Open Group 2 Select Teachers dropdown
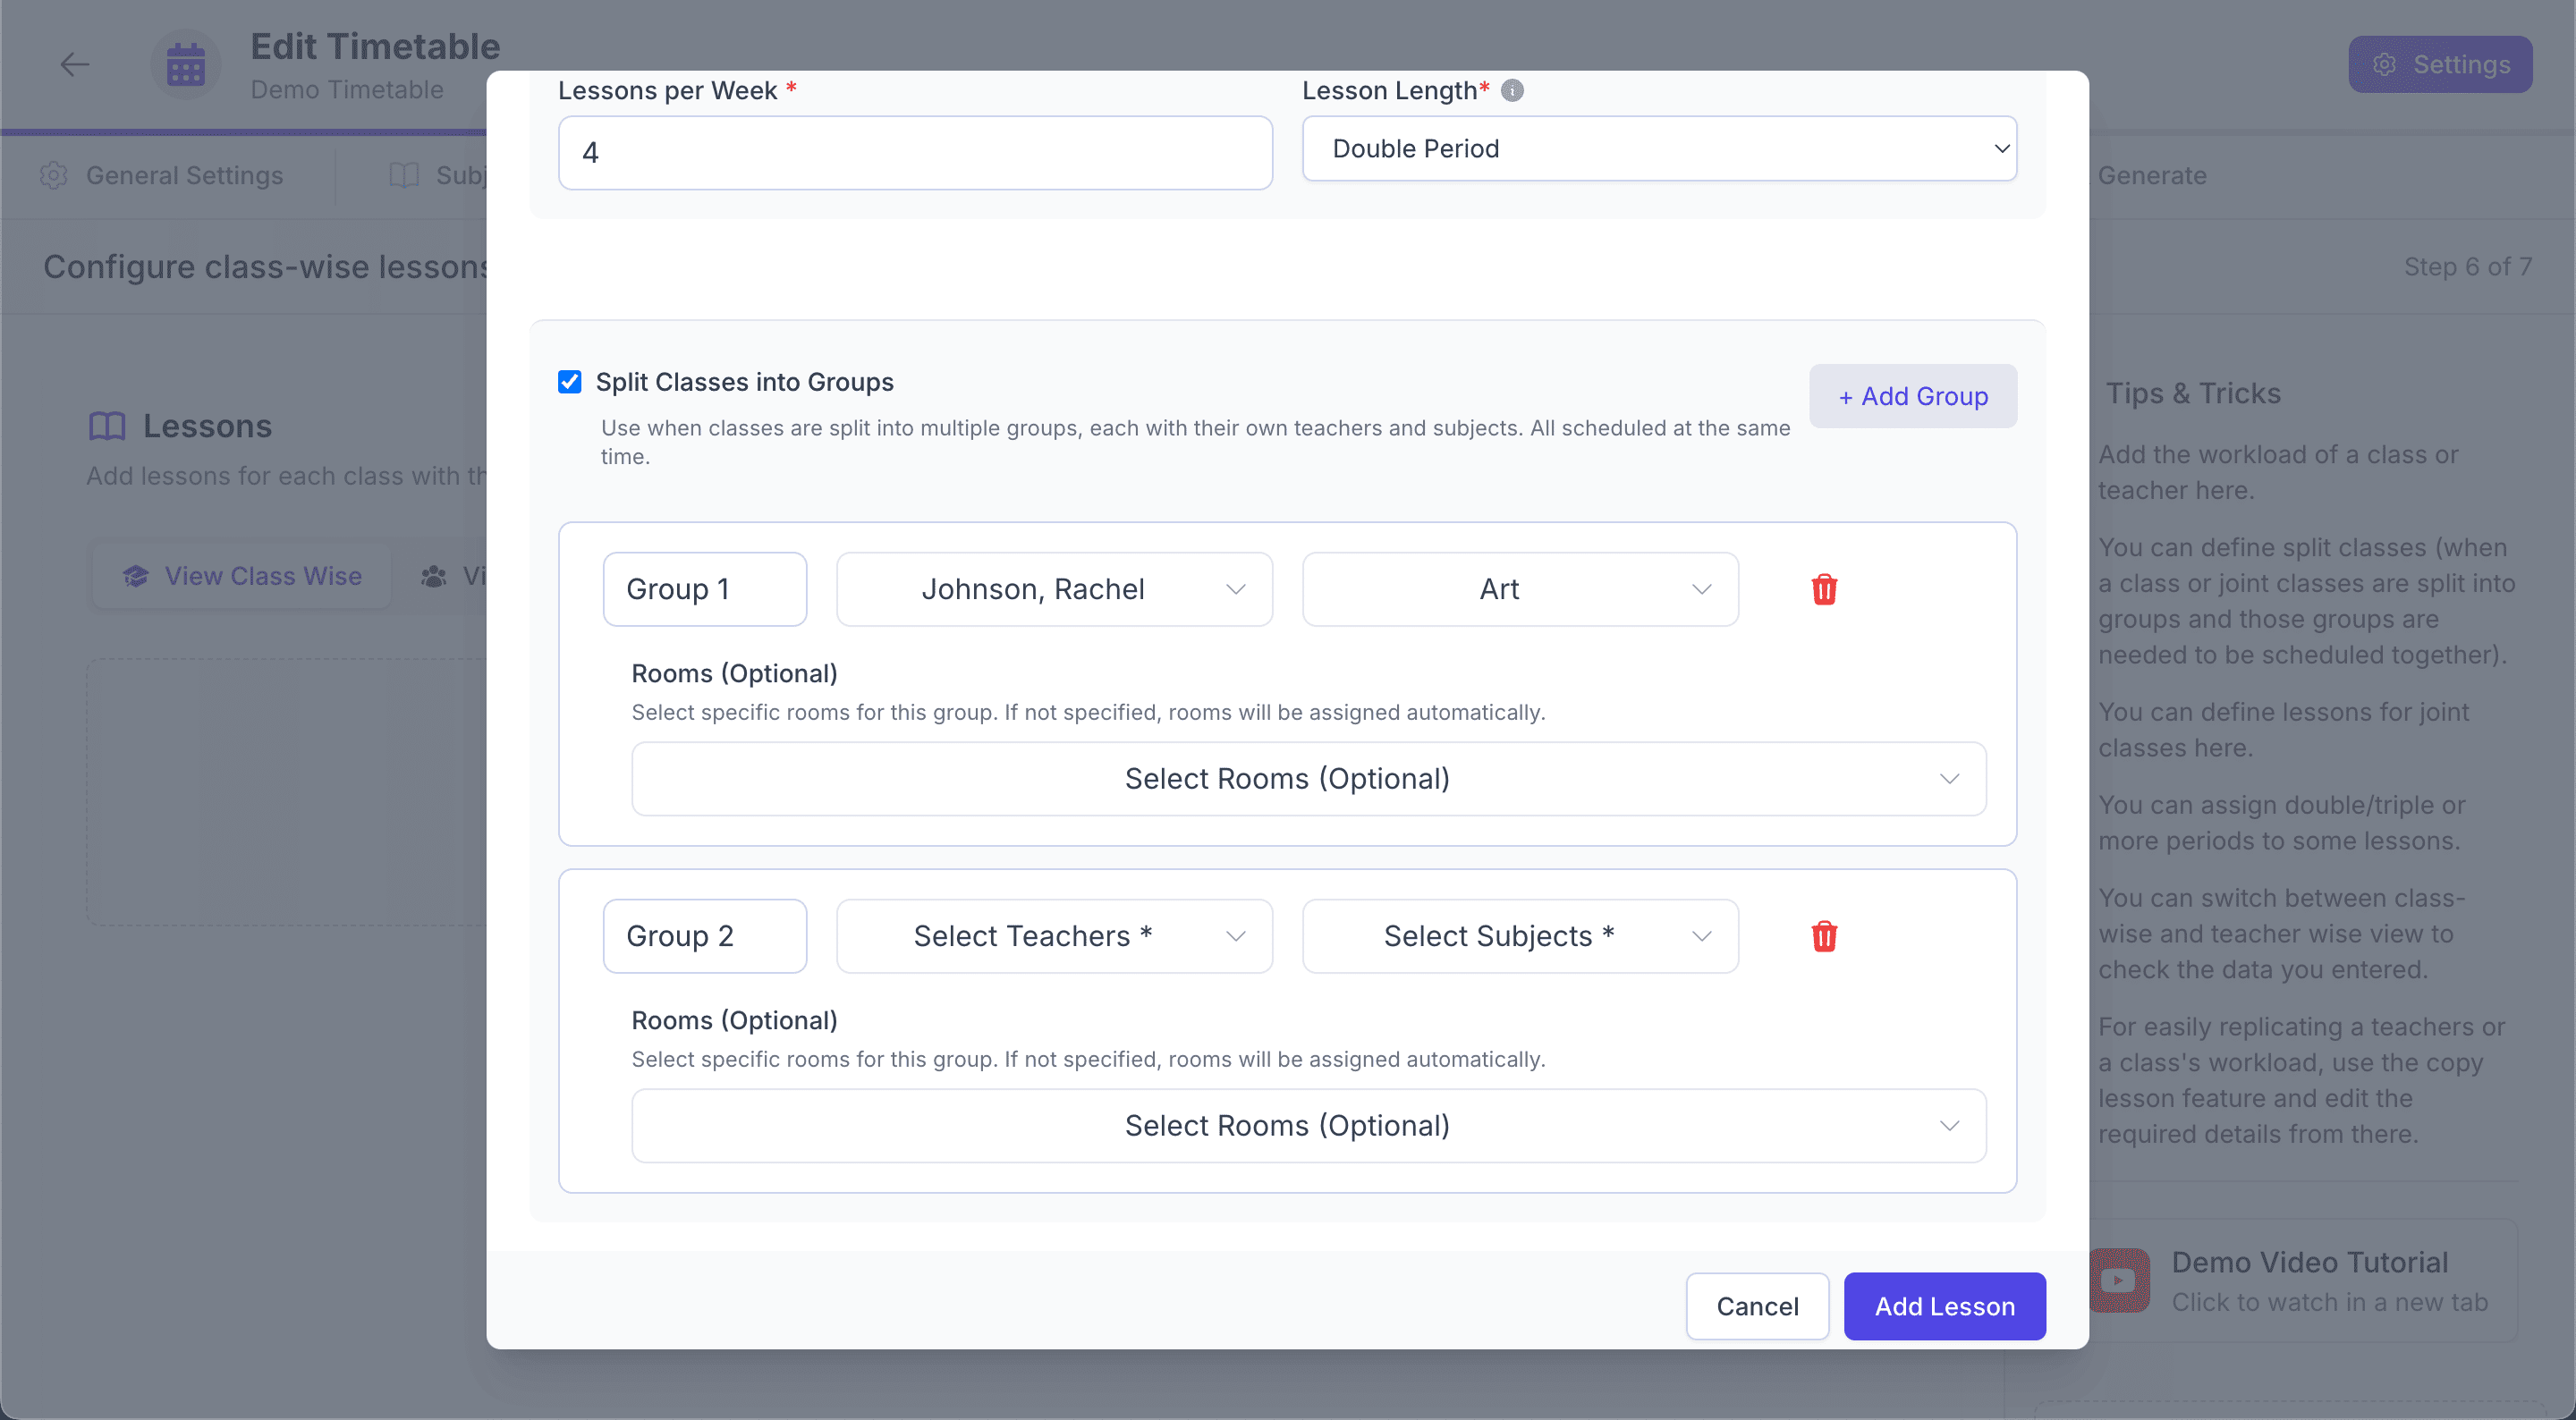2576x1420 pixels. click(x=1054, y=936)
